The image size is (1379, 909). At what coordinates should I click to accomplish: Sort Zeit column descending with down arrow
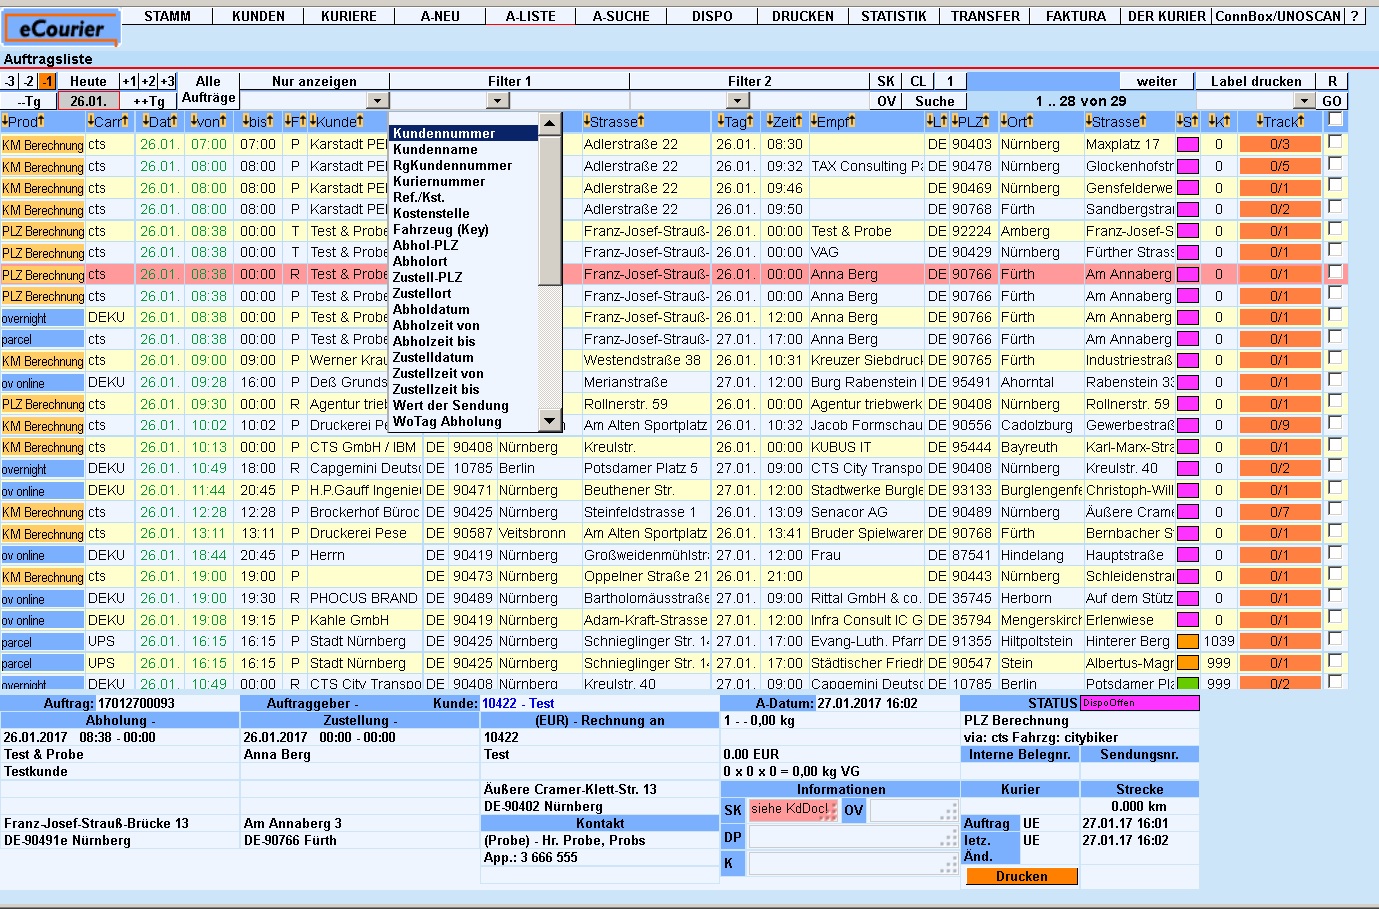click(x=771, y=122)
